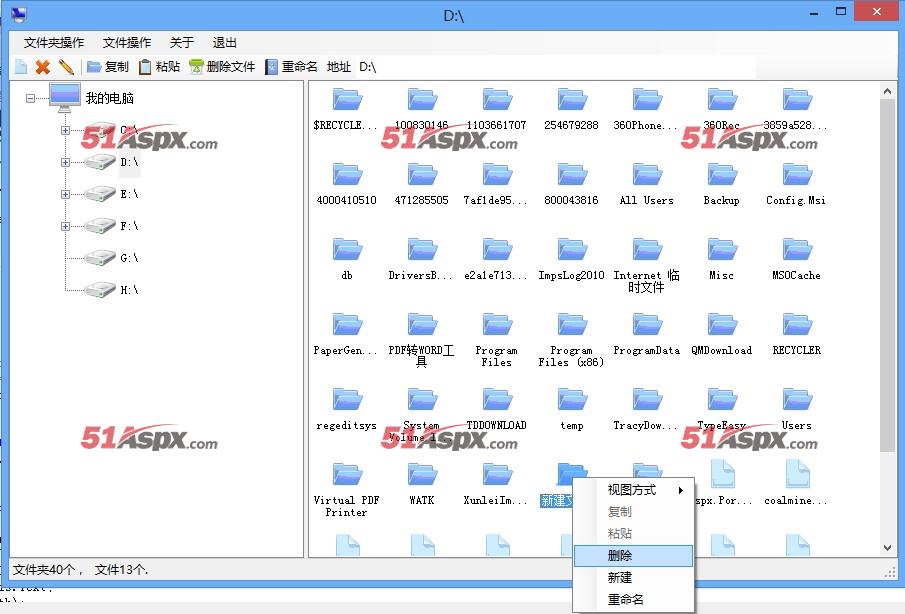Image resolution: width=905 pixels, height=614 pixels.
Task: Select the TracyDow... folder
Action: pos(647,409)
